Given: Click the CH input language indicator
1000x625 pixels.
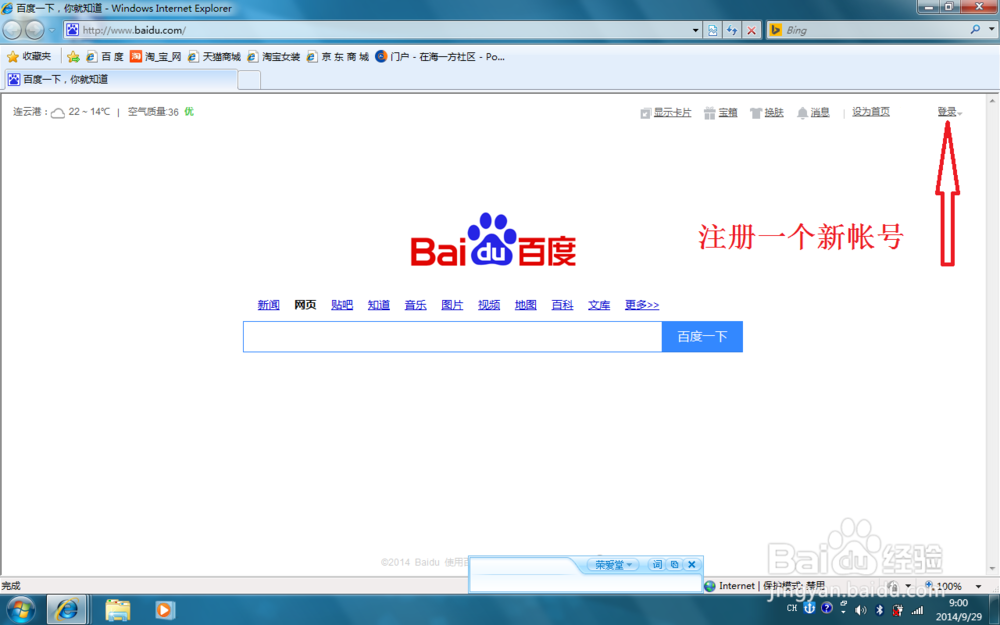Looking at the screenshot, I should [791, 608].
